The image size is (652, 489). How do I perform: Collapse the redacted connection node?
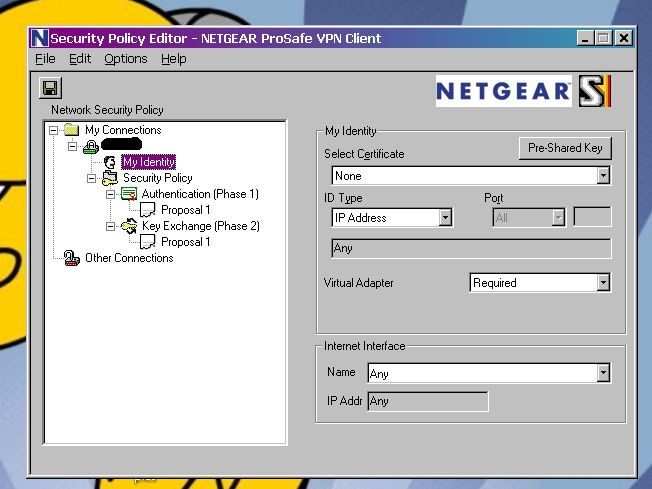pyautogui.click(x=72, y=146)
